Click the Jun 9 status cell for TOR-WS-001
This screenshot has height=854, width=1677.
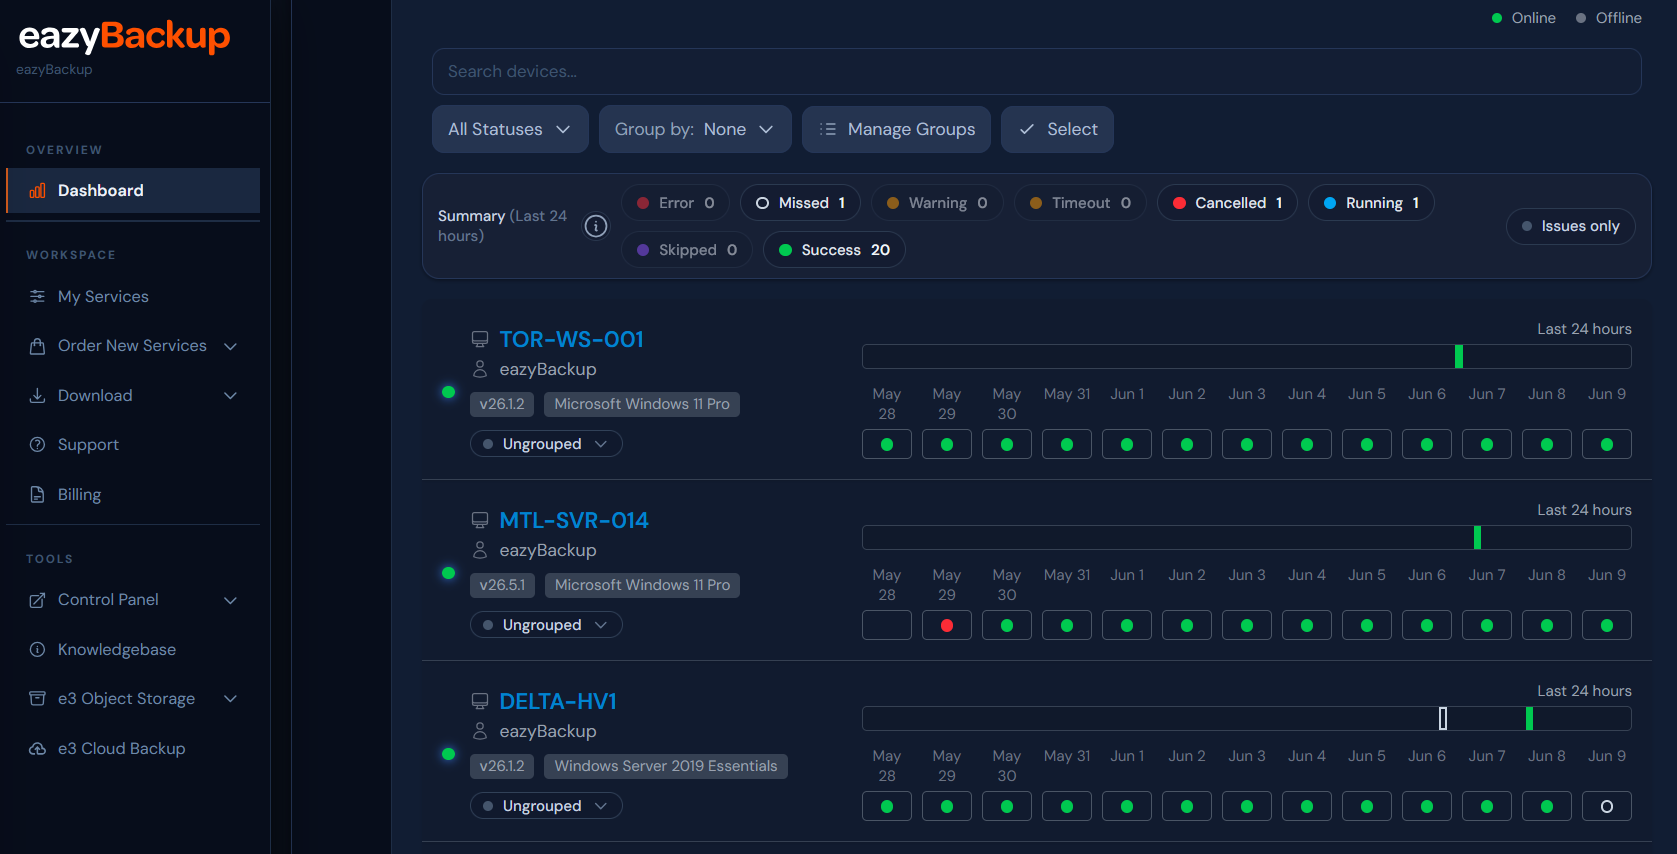[x=1607, y=444]
